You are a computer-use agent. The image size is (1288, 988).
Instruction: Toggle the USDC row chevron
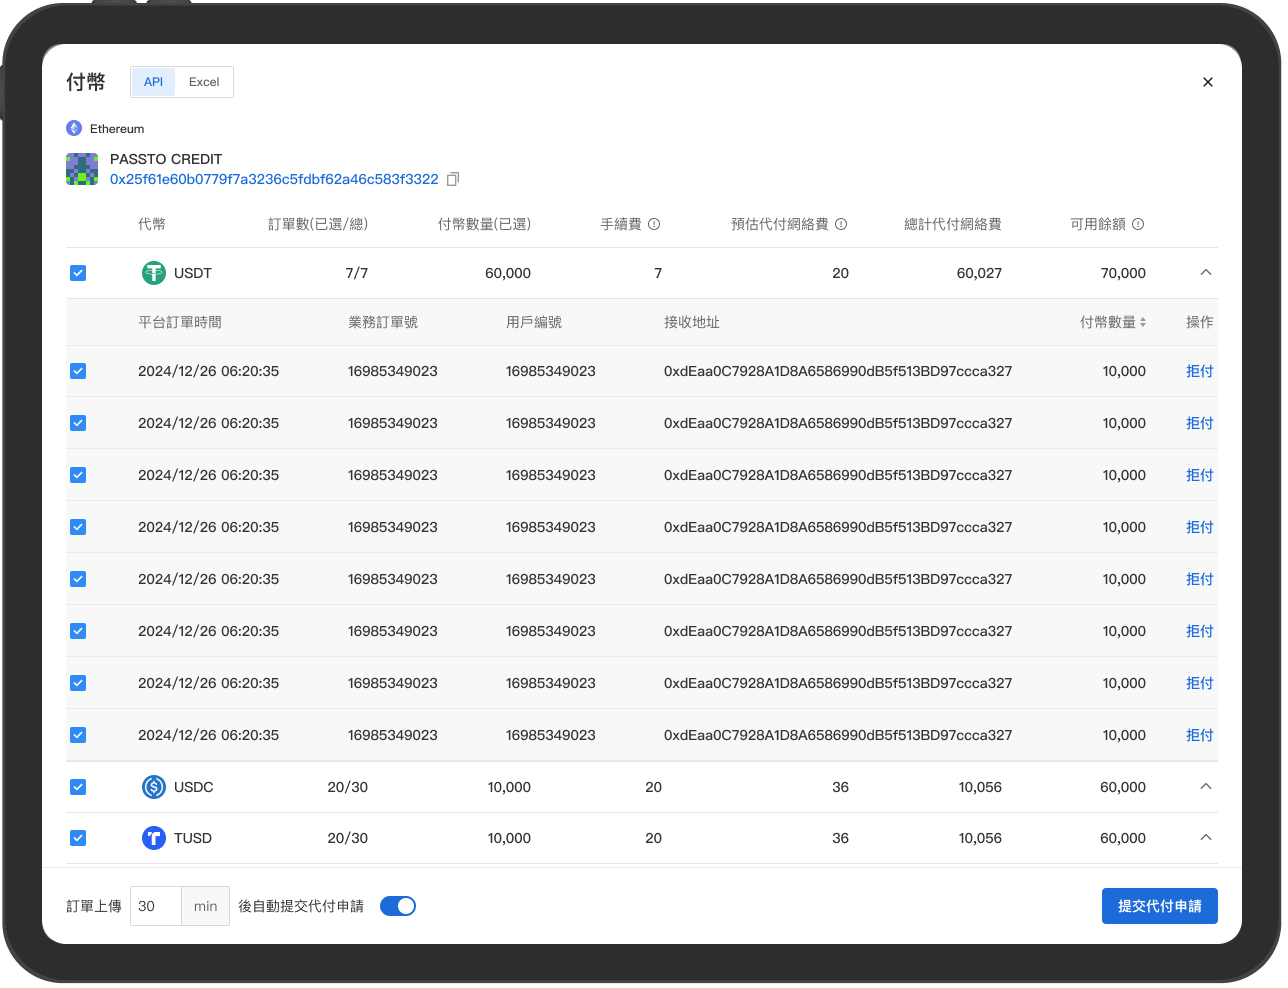(1206, 786)
